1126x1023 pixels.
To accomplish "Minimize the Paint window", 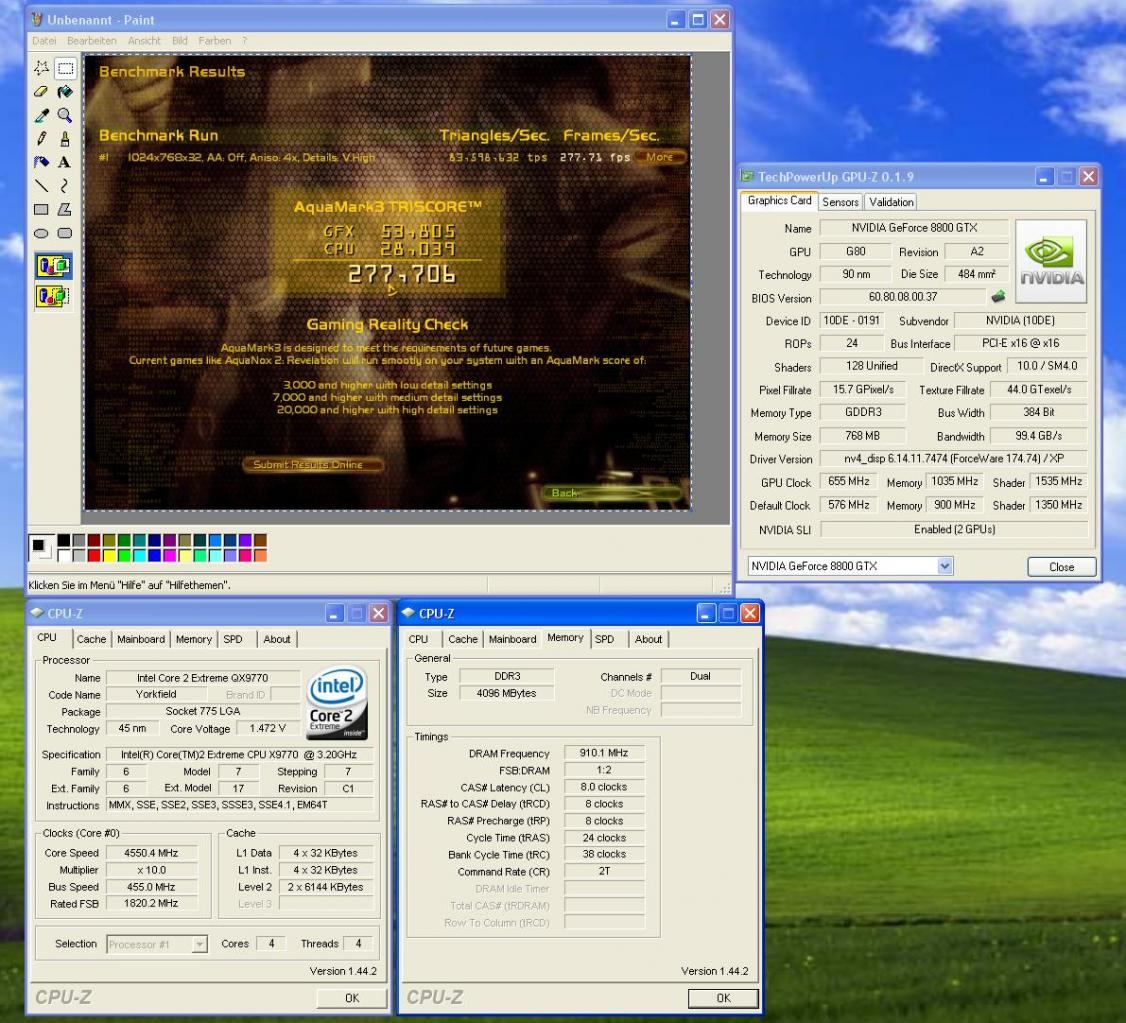I will click(x=675, y=19).
